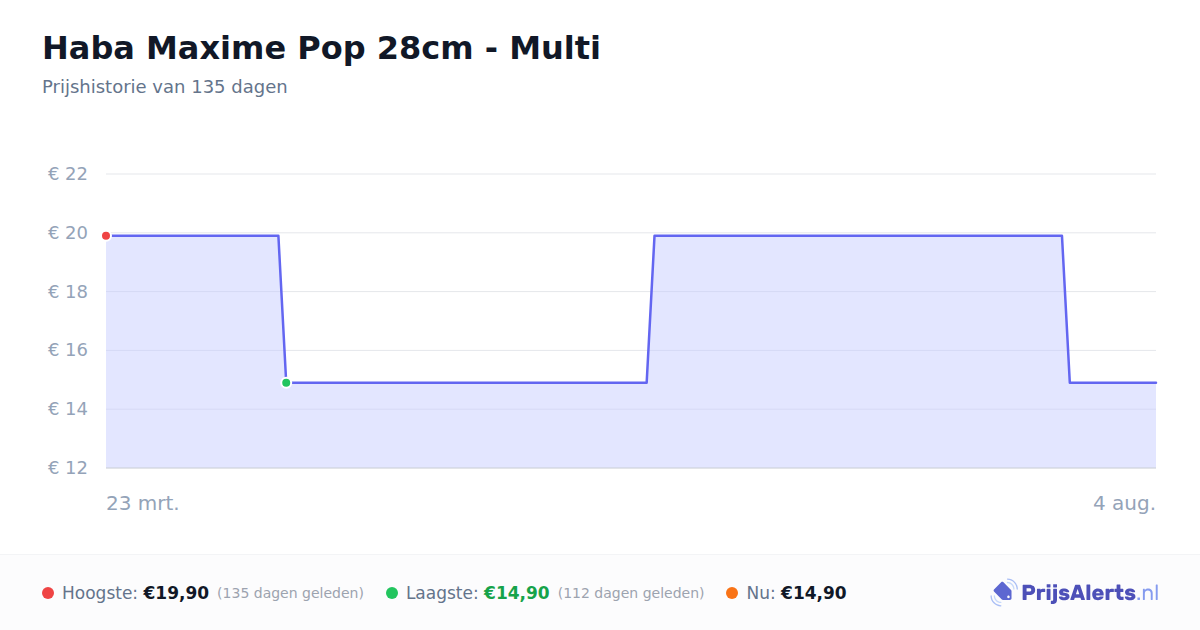Click the highest price value €19,90
1200x630 pixels.
pyautogui.click(x=176, y=593)
